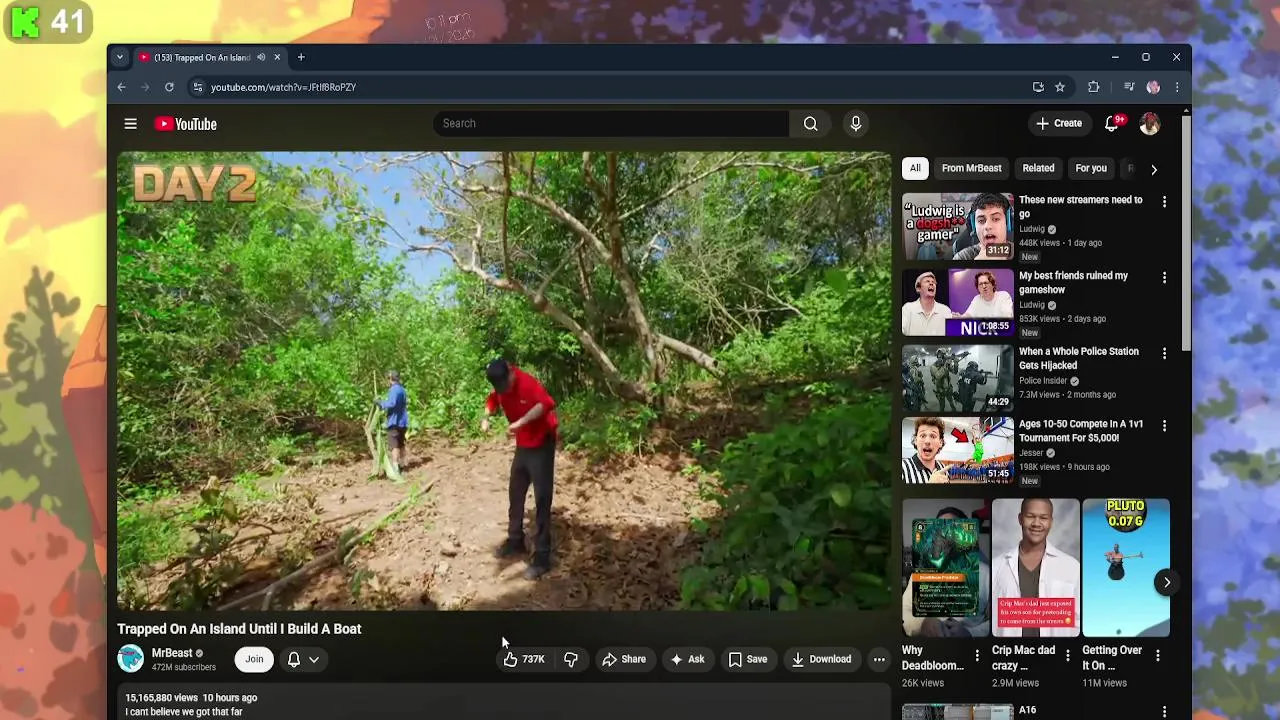Open the MrBeast channel name link
This screenshot has height=720, width=1280.
[171, 653]
